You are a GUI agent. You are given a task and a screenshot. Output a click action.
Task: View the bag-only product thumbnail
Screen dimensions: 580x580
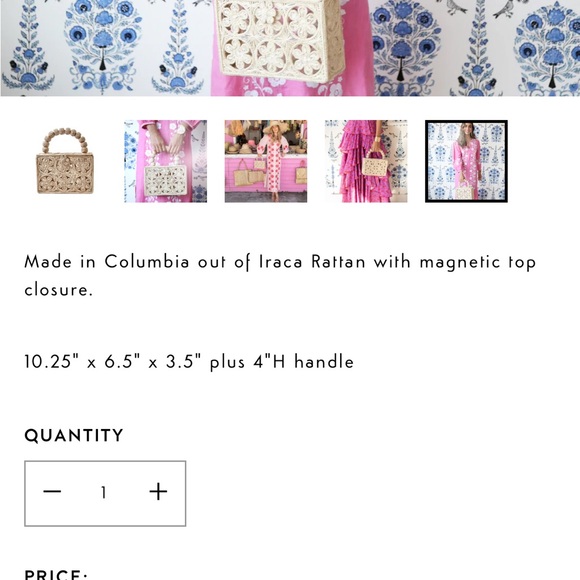tap(65, 161)
